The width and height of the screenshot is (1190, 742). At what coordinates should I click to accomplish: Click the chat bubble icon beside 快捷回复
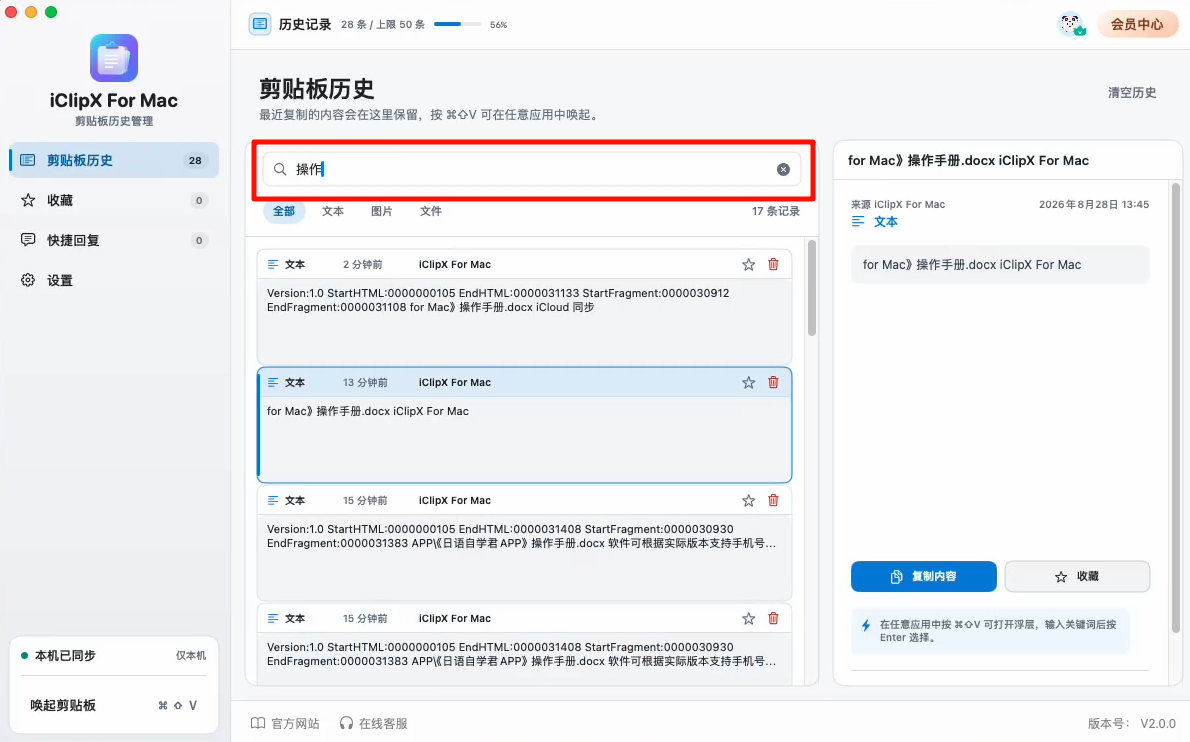click(28, 240)
